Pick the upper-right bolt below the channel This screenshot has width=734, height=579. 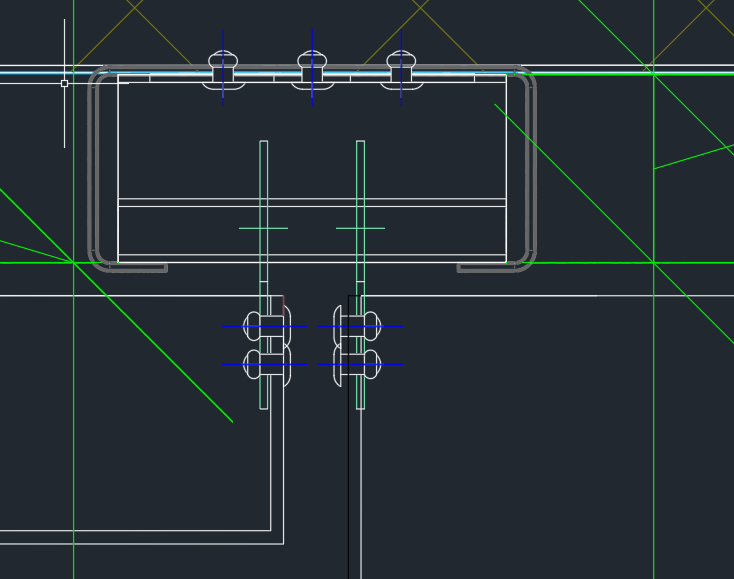click(358, 326)
